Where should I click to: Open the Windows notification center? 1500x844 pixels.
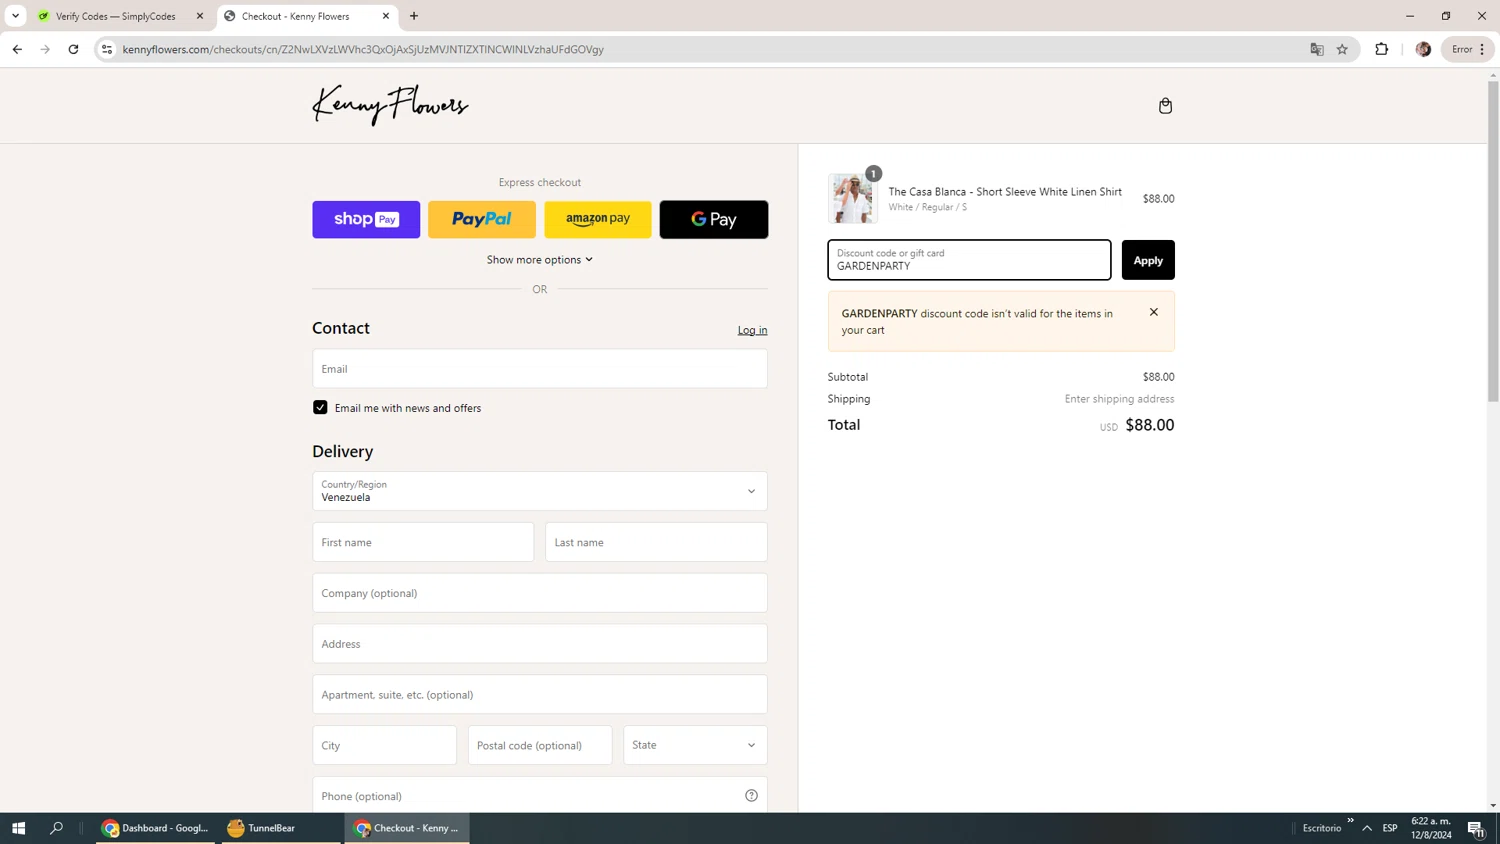coord(1476,828)
